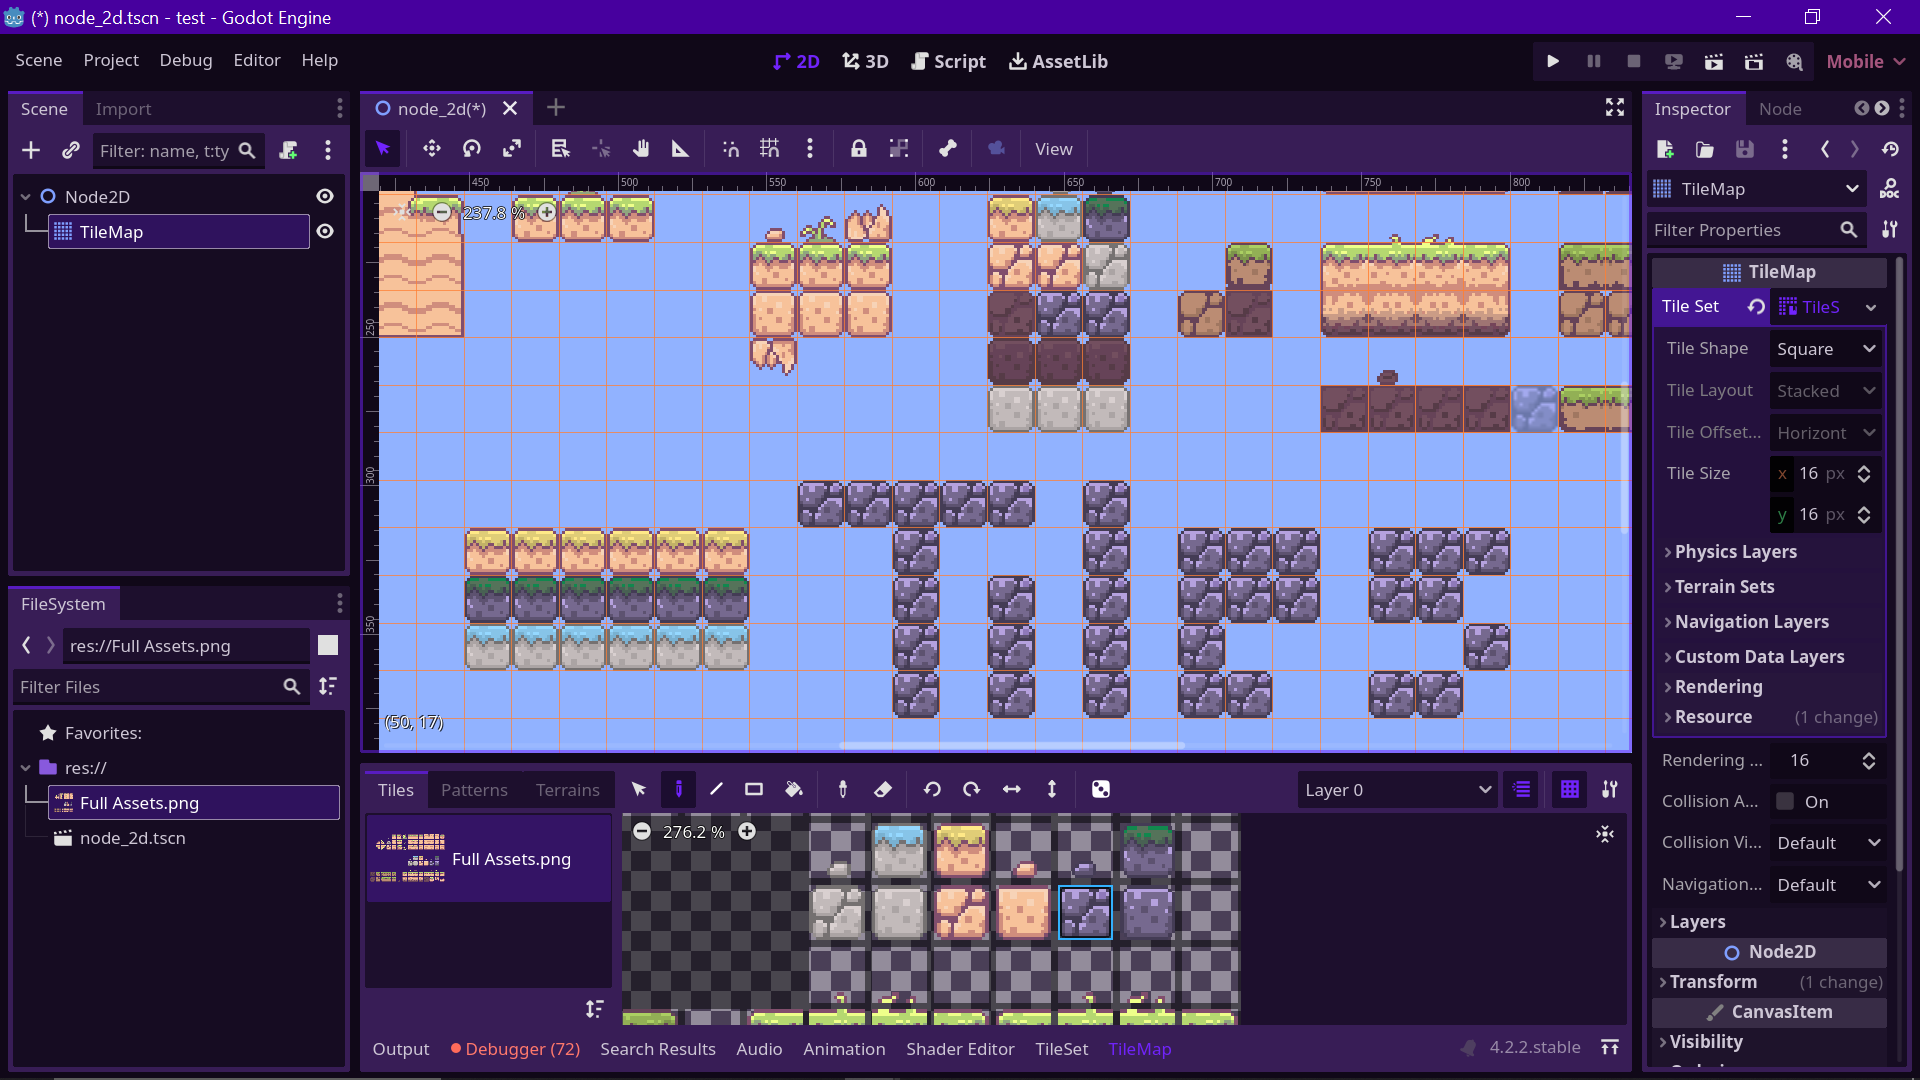Toggle distraction free mode
The height and width of the screenshot is (1080, 1920).
(1614, 107)
